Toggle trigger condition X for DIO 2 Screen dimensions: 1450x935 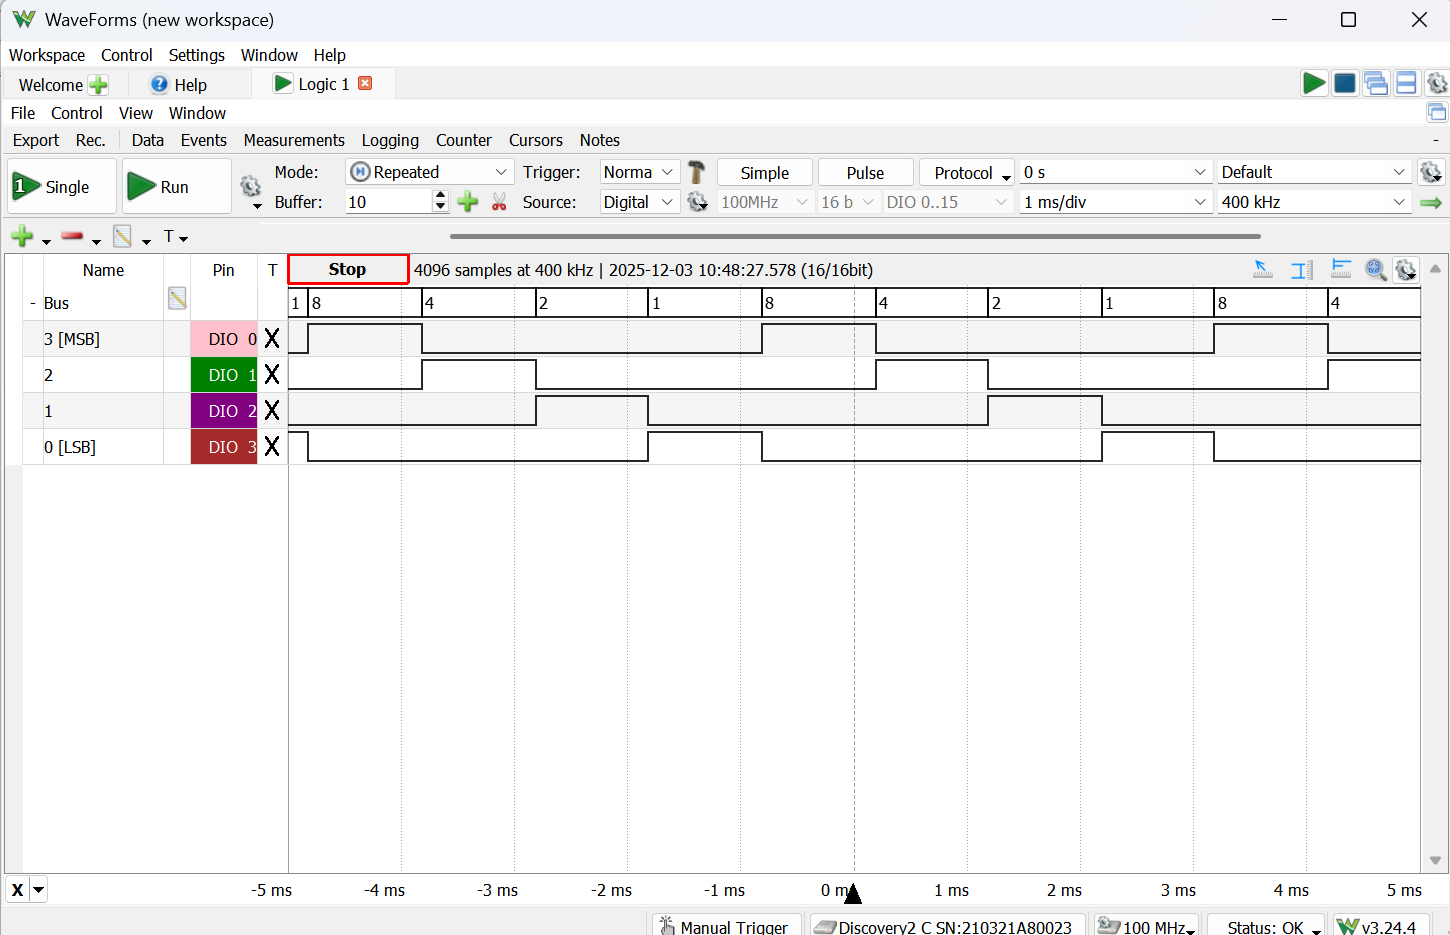click(272, 411)
